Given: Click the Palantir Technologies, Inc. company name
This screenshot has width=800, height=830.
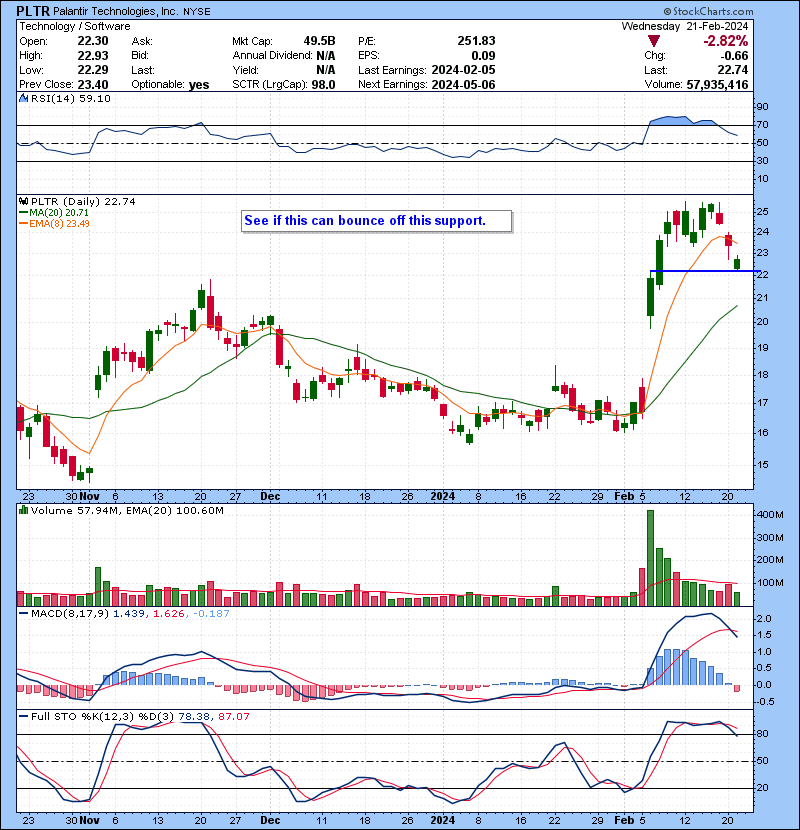Looking at the screenshot, I should point(115,11).
